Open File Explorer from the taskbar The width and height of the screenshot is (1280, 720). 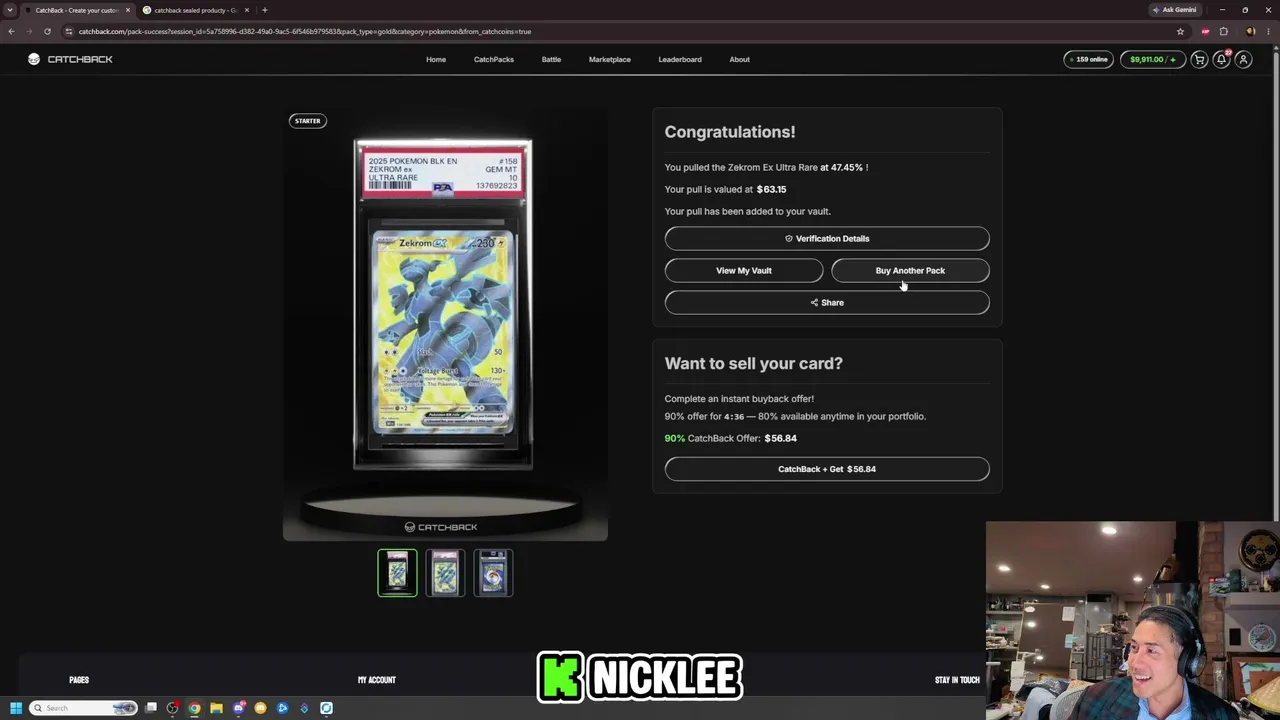point(216,708)
